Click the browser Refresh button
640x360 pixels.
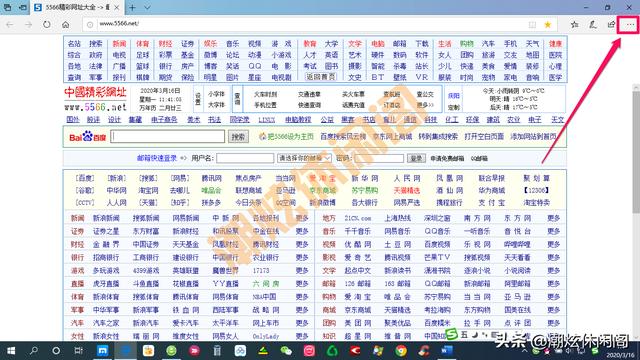(x=47, y=24)
